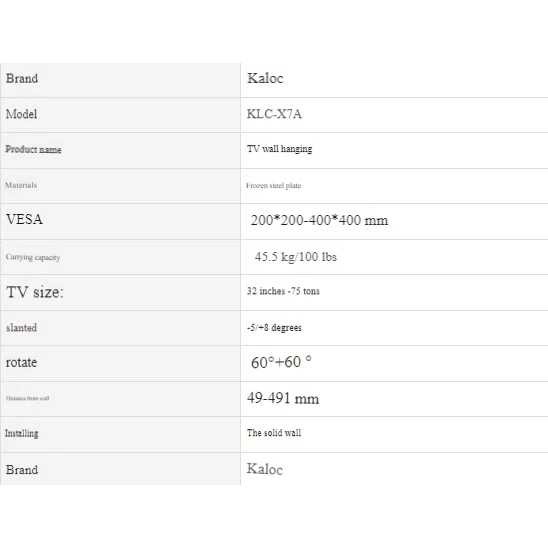
Task: Select the 200*200-400*400 mm value
Action: [319, 221]
